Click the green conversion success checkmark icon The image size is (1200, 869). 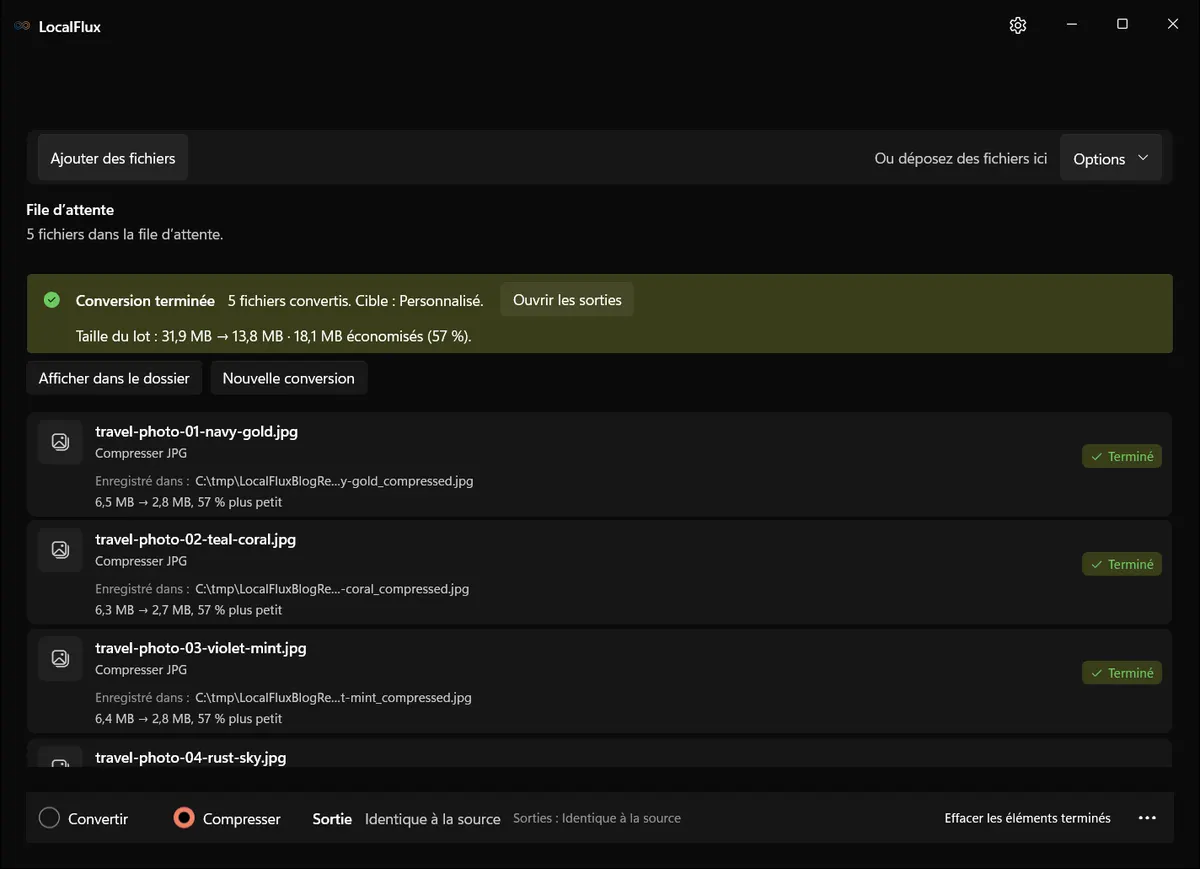pos(52,300)
